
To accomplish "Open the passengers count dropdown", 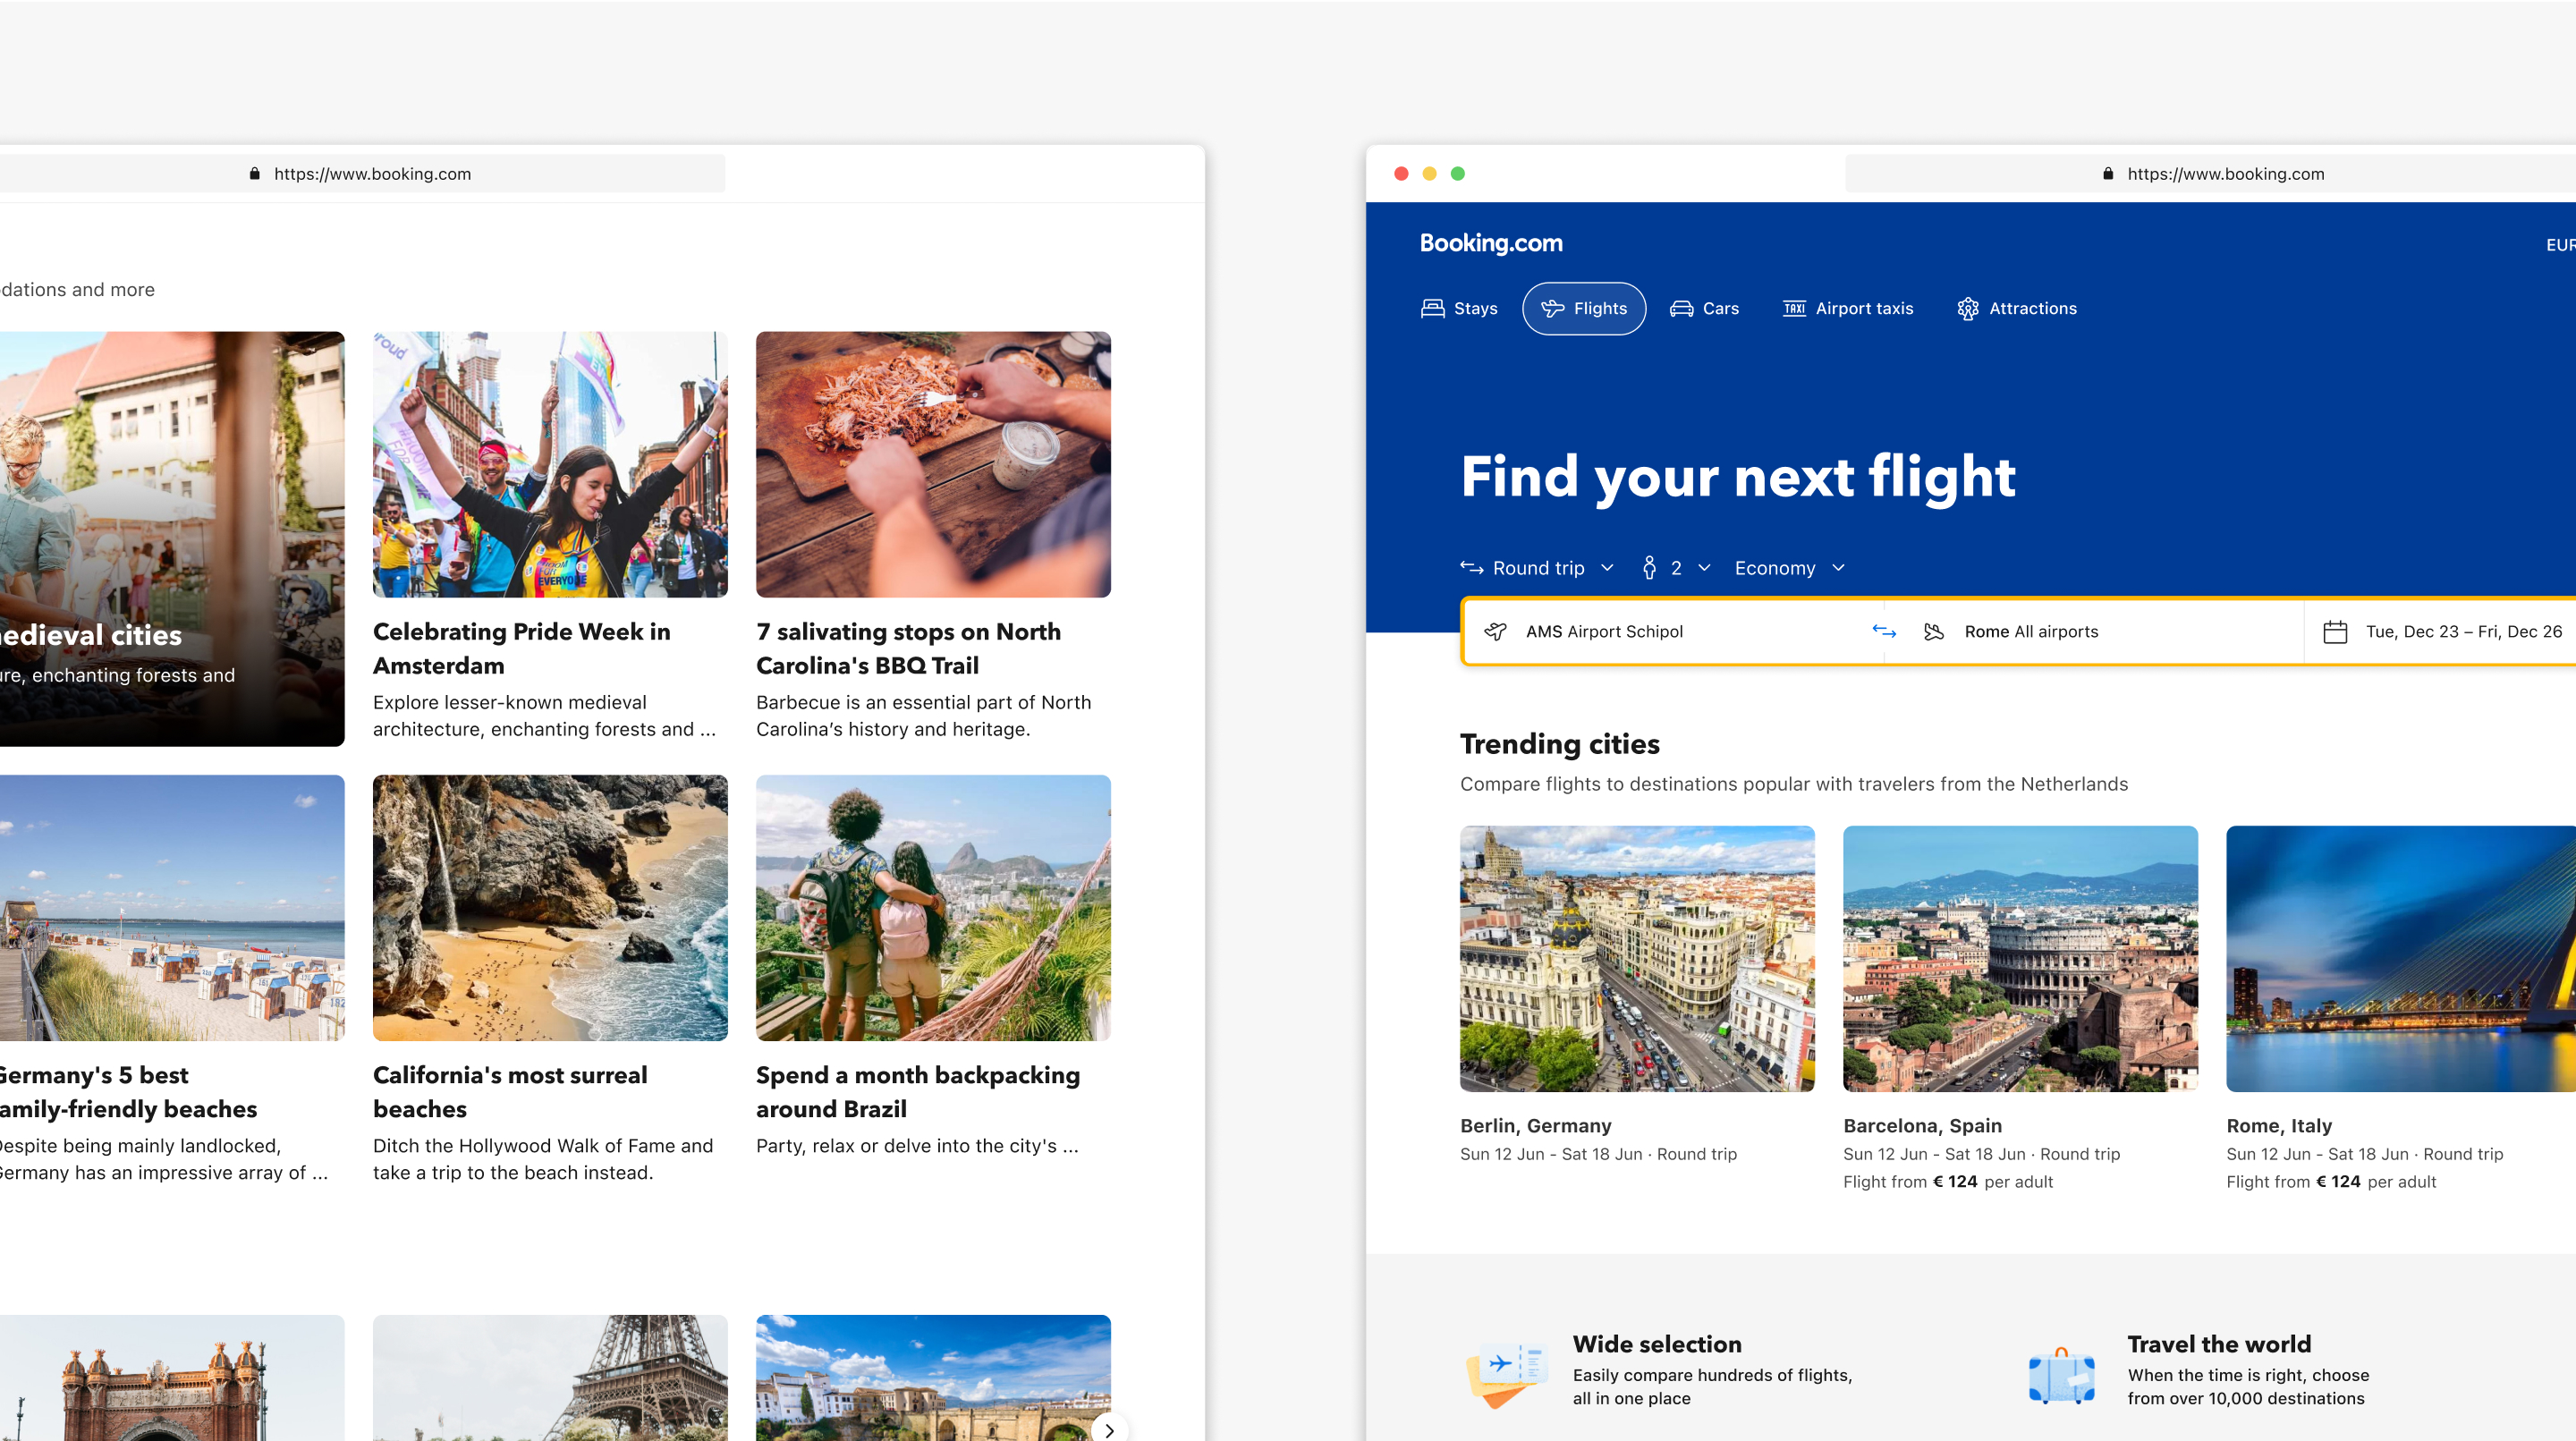I will click(x=1677, y=567).
